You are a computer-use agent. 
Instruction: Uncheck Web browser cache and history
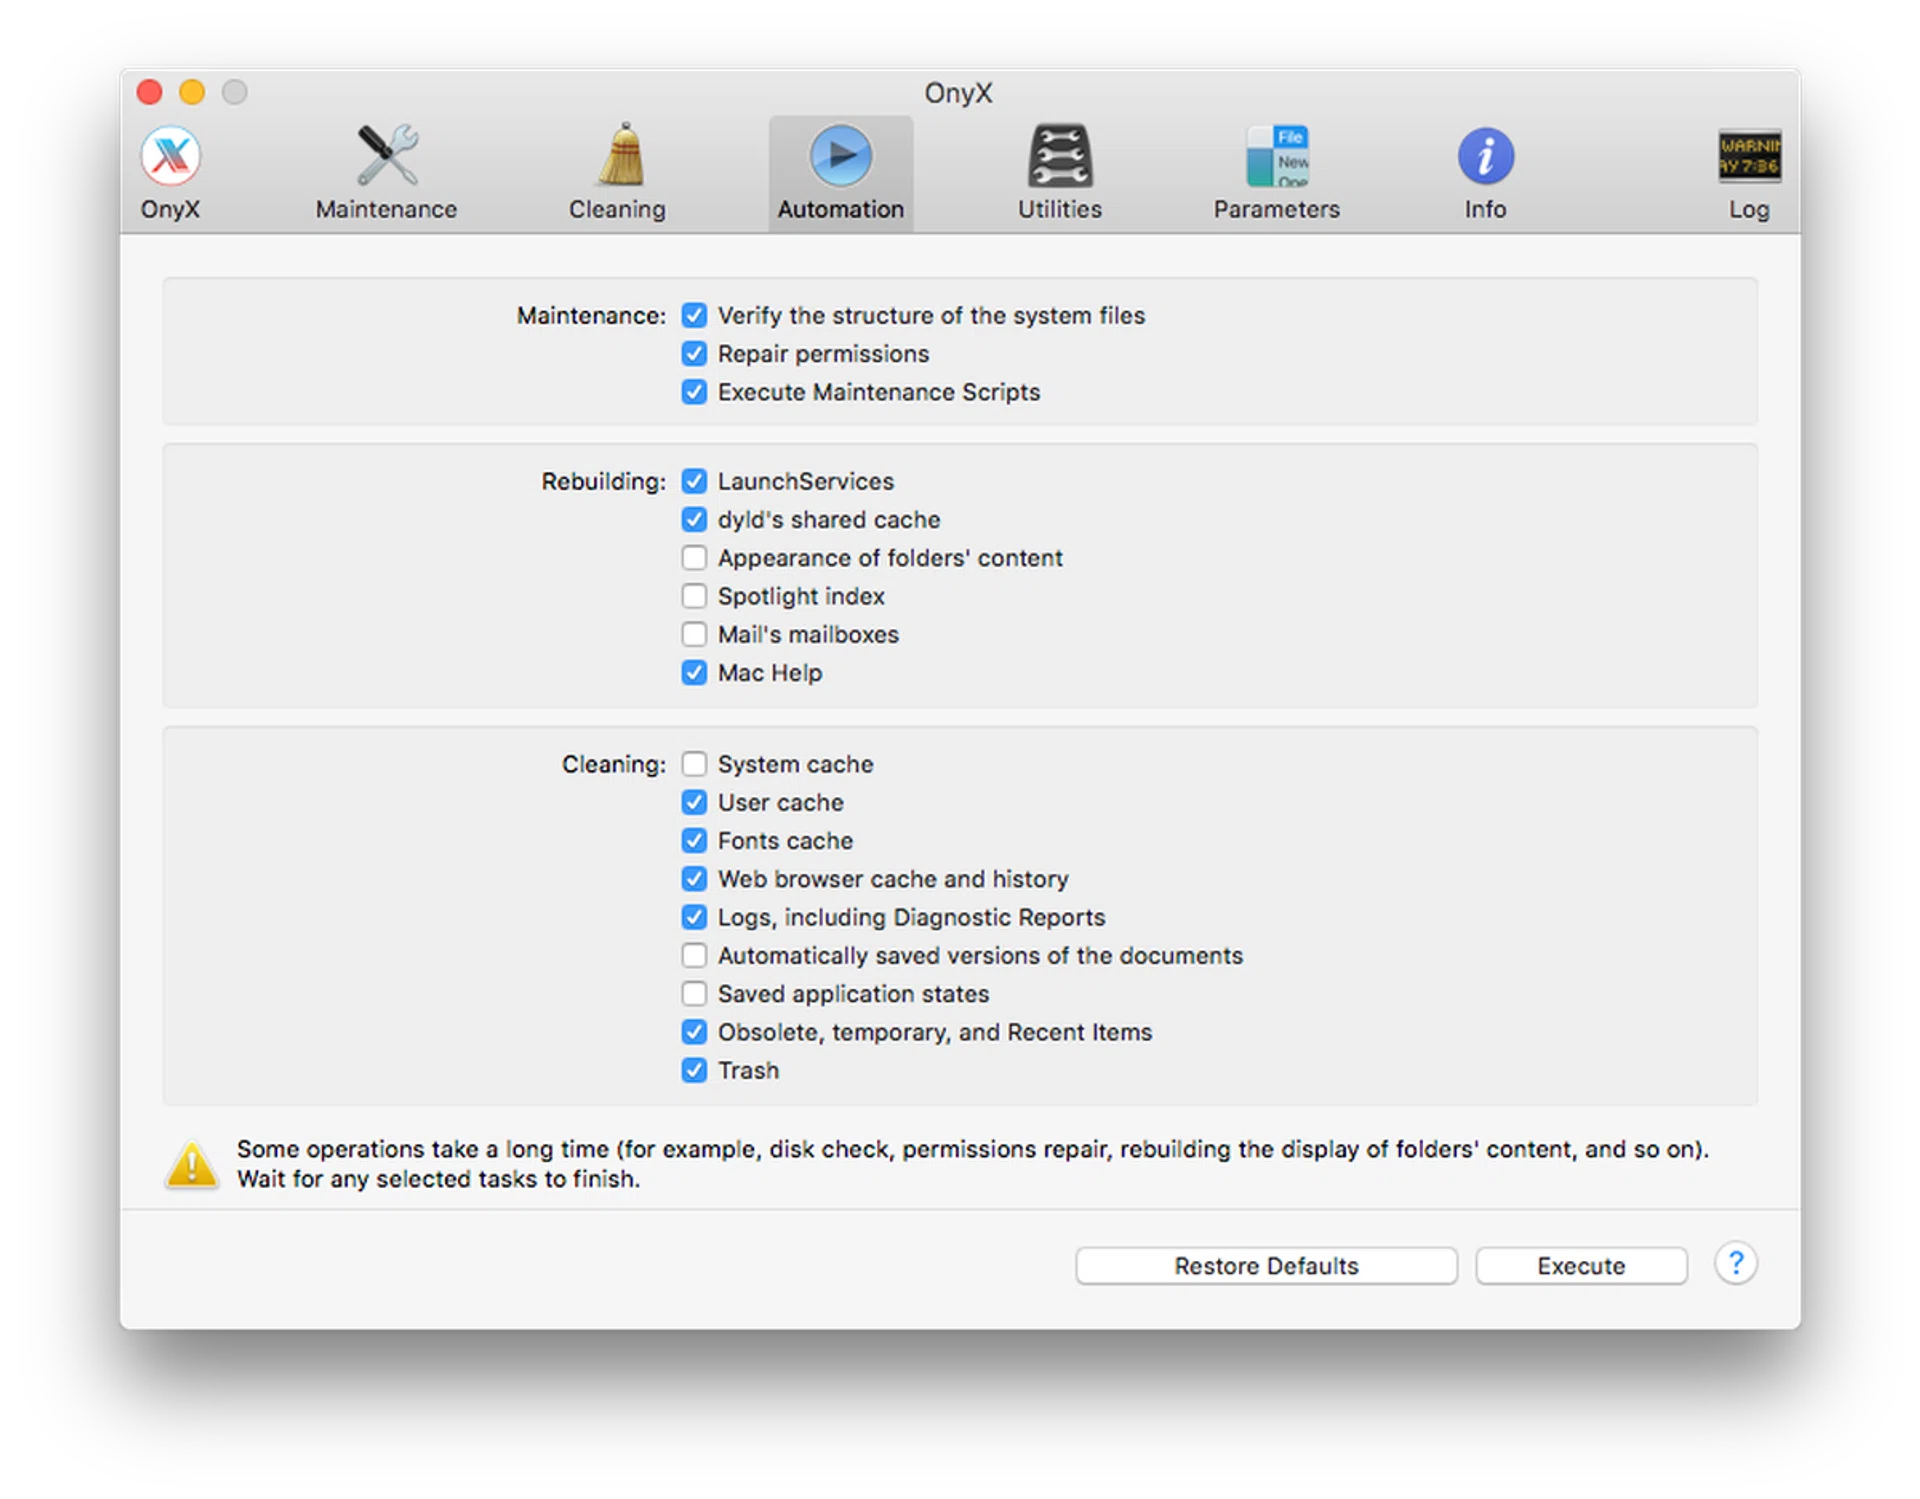click(x=694, y=880)
